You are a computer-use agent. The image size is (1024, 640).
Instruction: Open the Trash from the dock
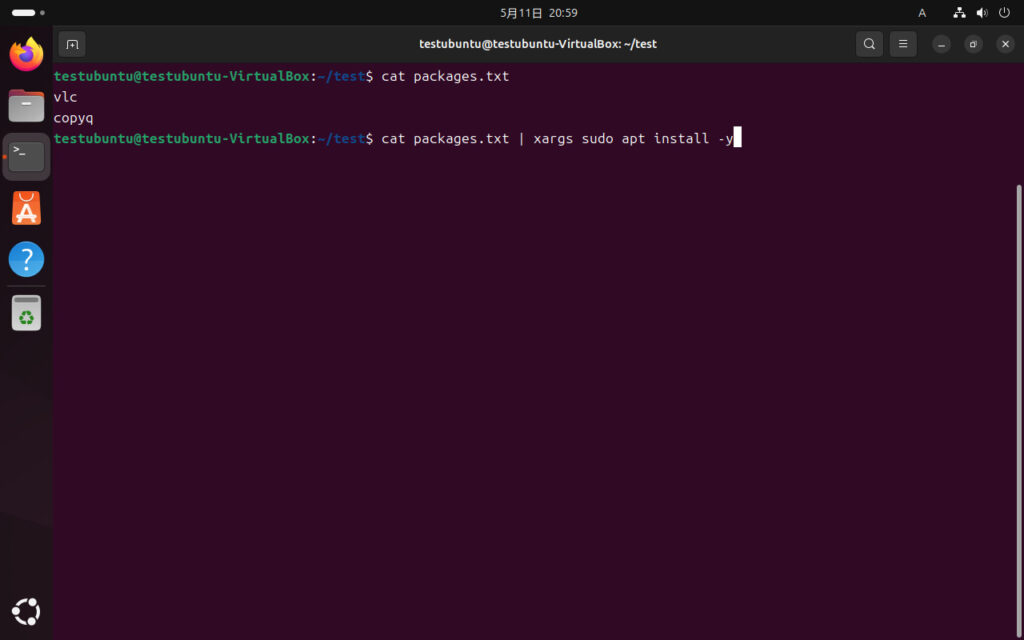[26, 312]
